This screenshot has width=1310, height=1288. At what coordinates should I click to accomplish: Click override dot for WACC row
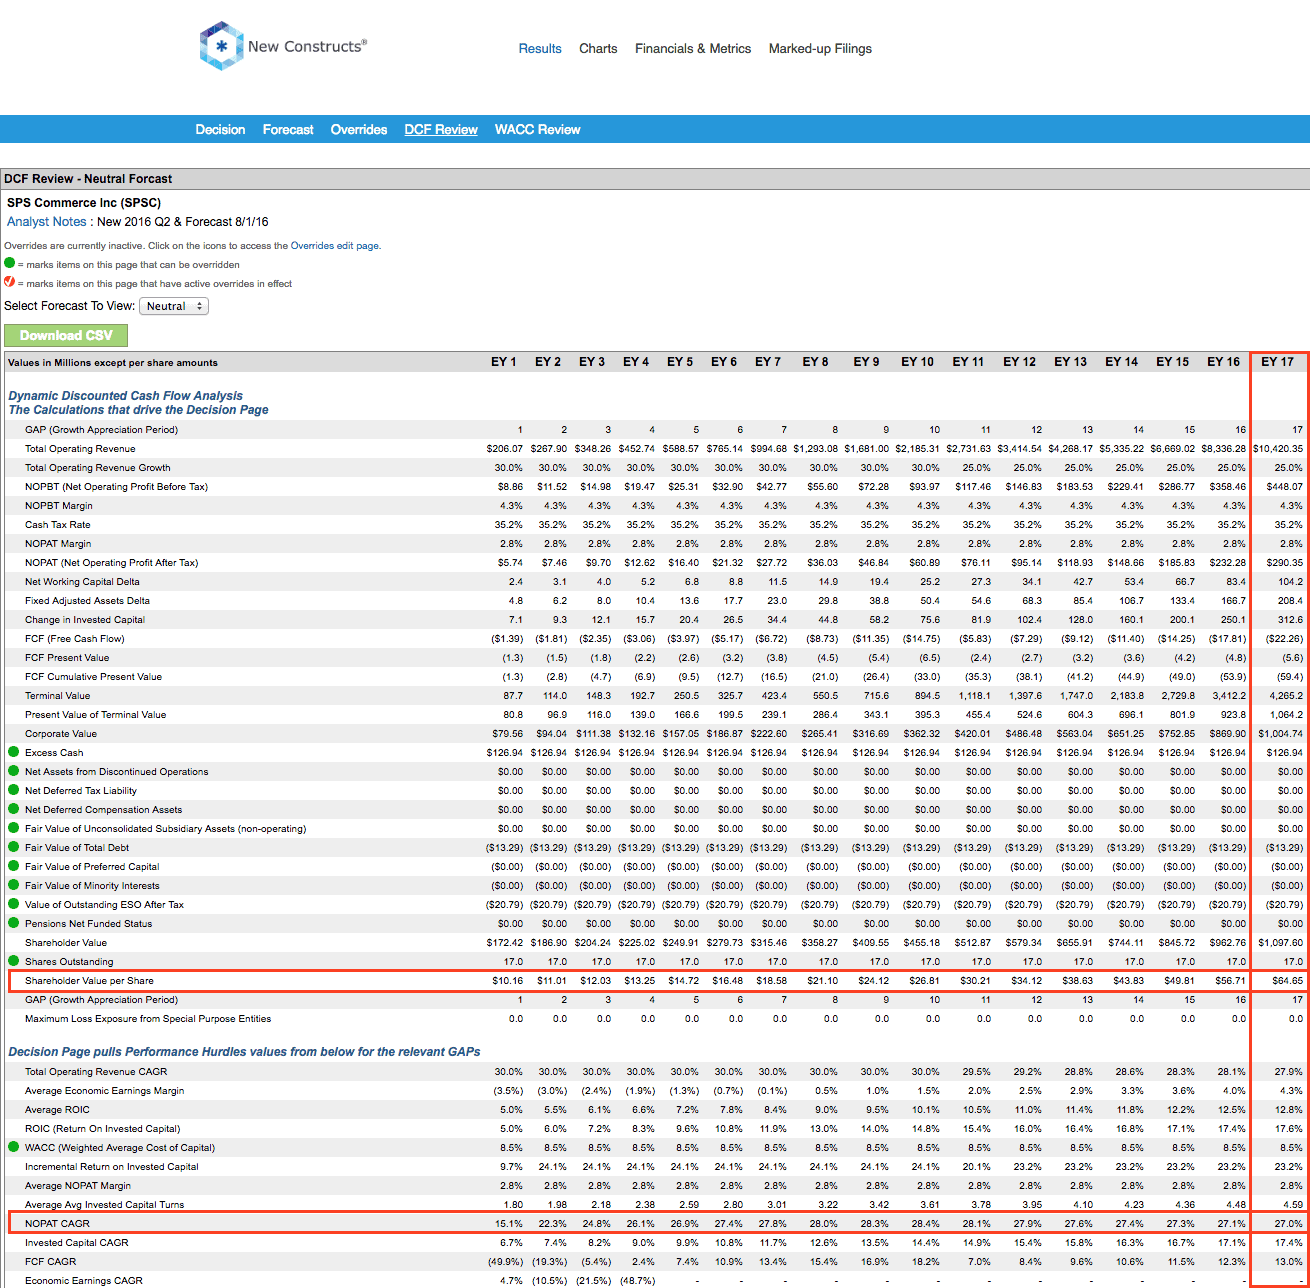(13, 1147)
